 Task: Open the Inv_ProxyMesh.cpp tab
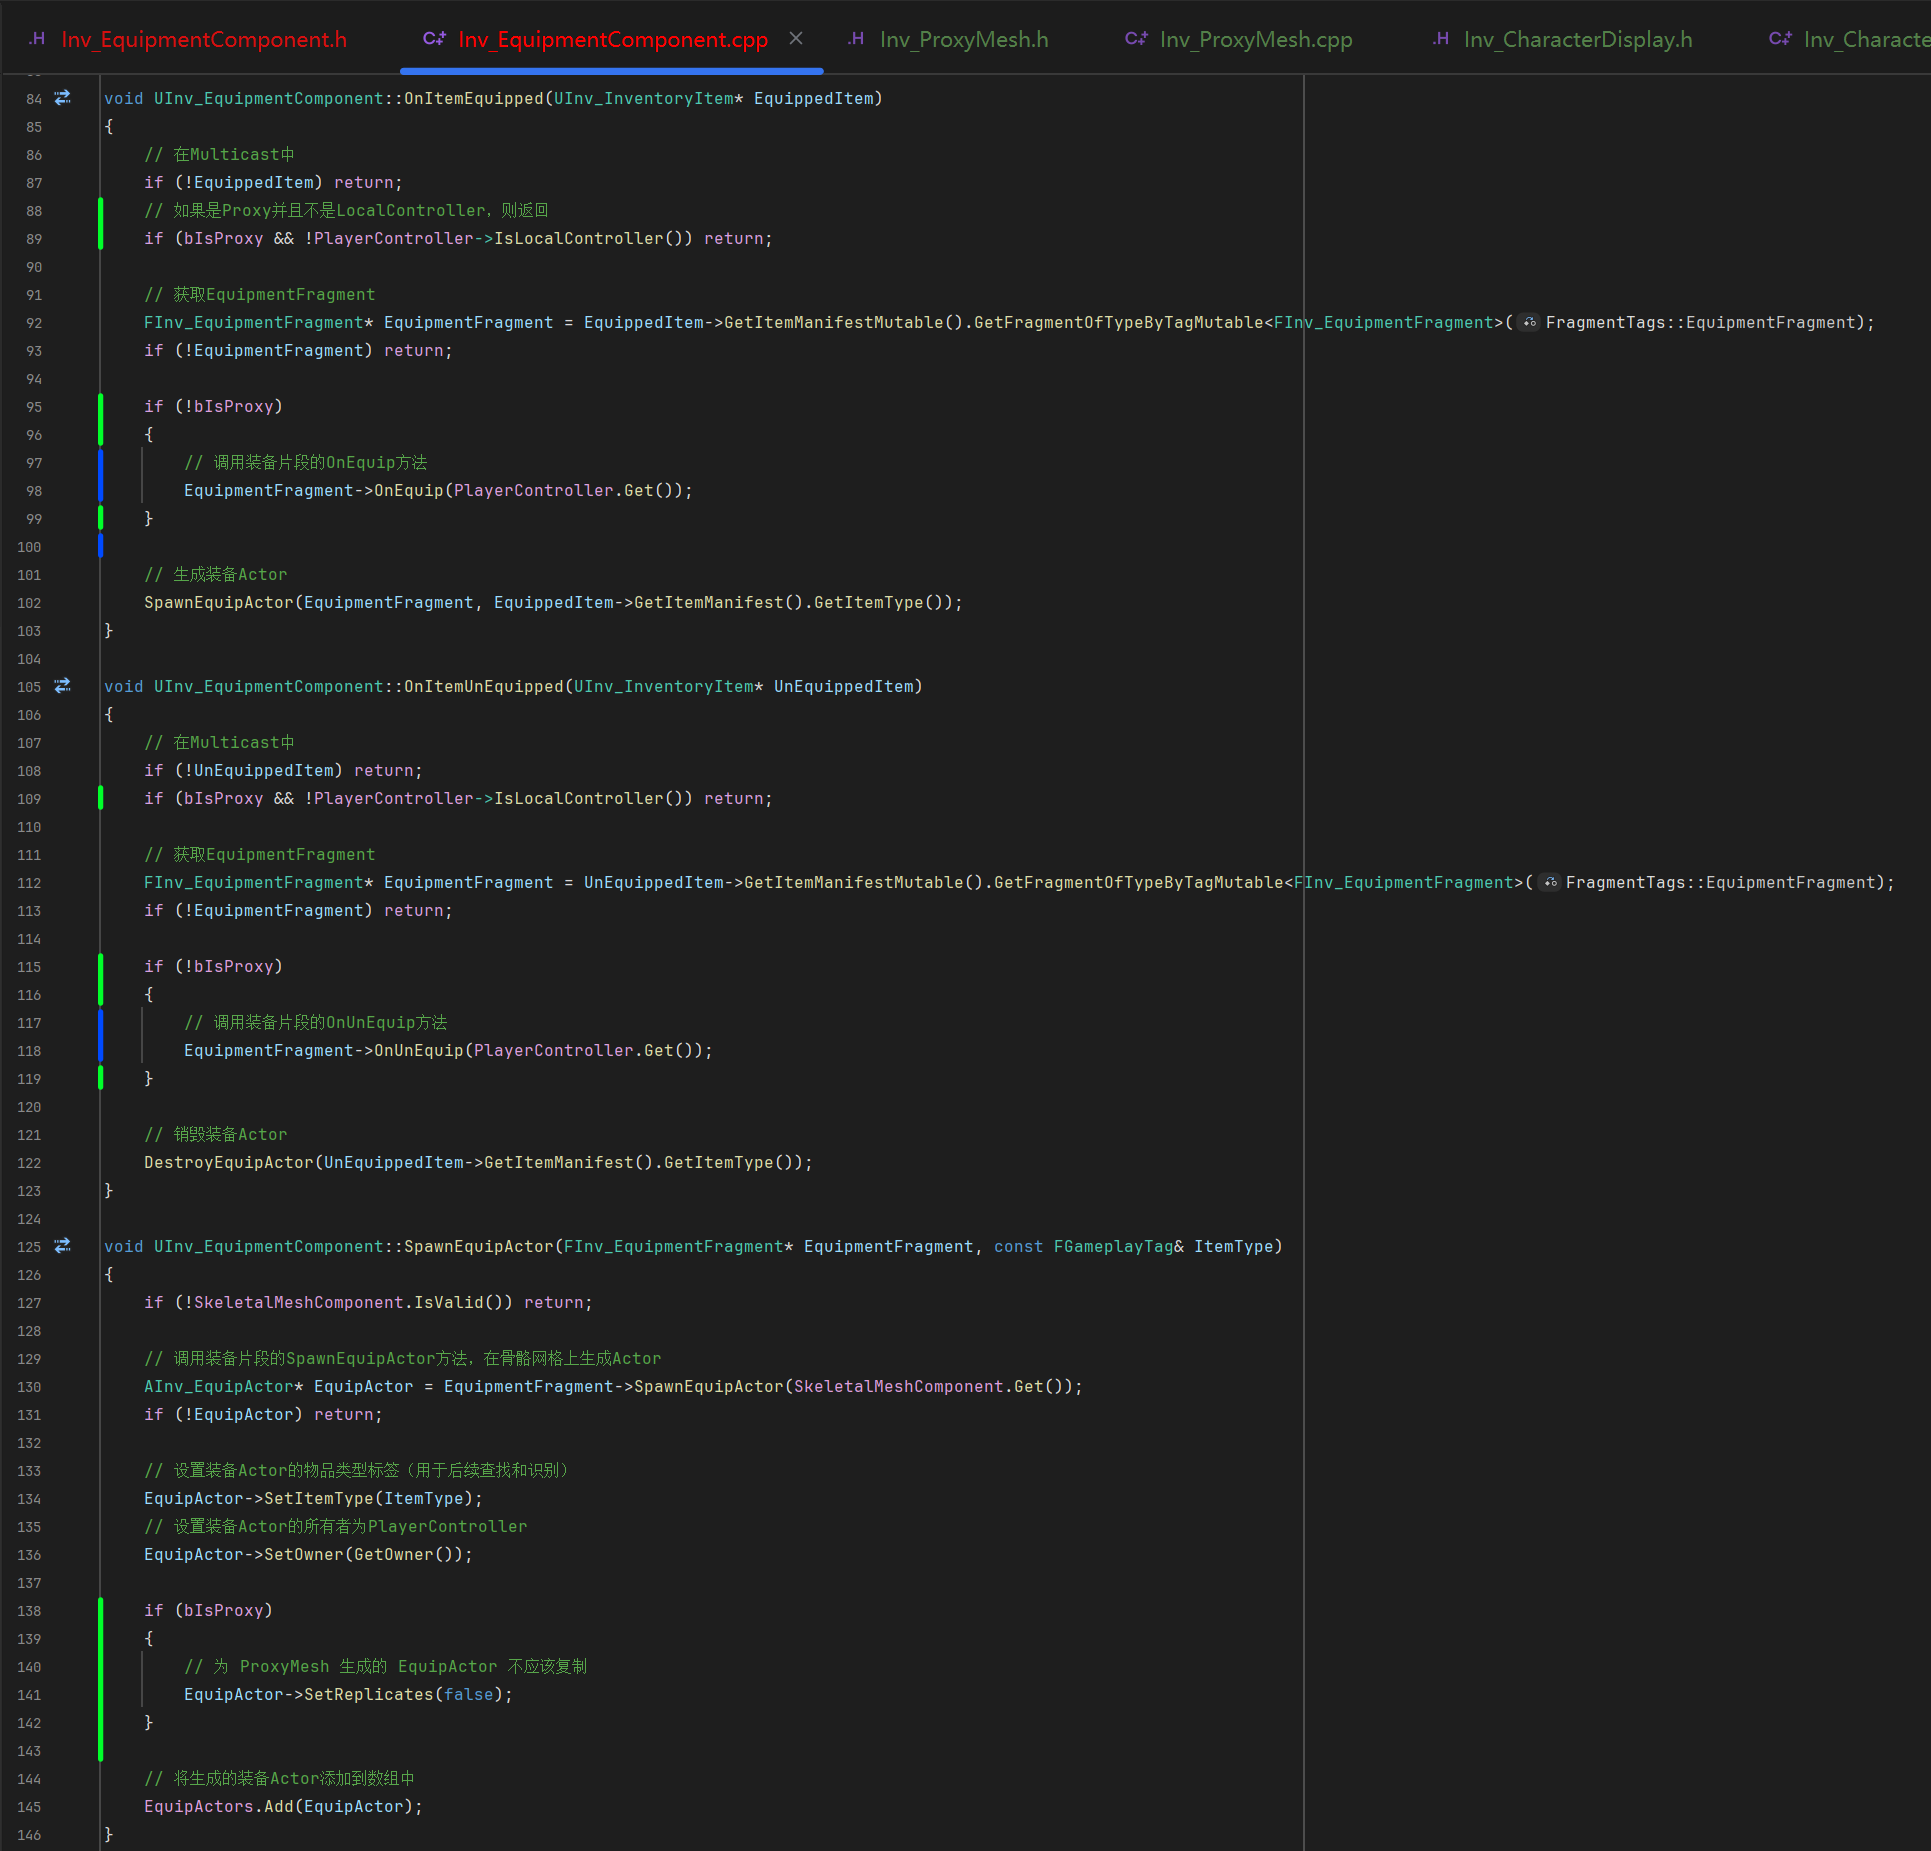click(1255, 39)
